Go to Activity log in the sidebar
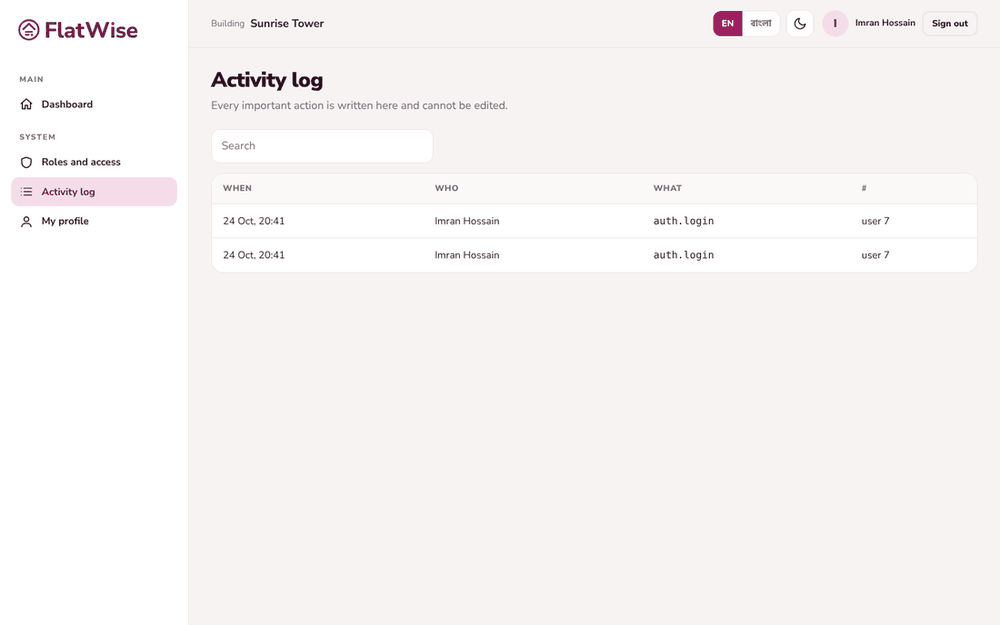Image resolution: width=1000 pixels, height=625 pixels. coord(94,191)
